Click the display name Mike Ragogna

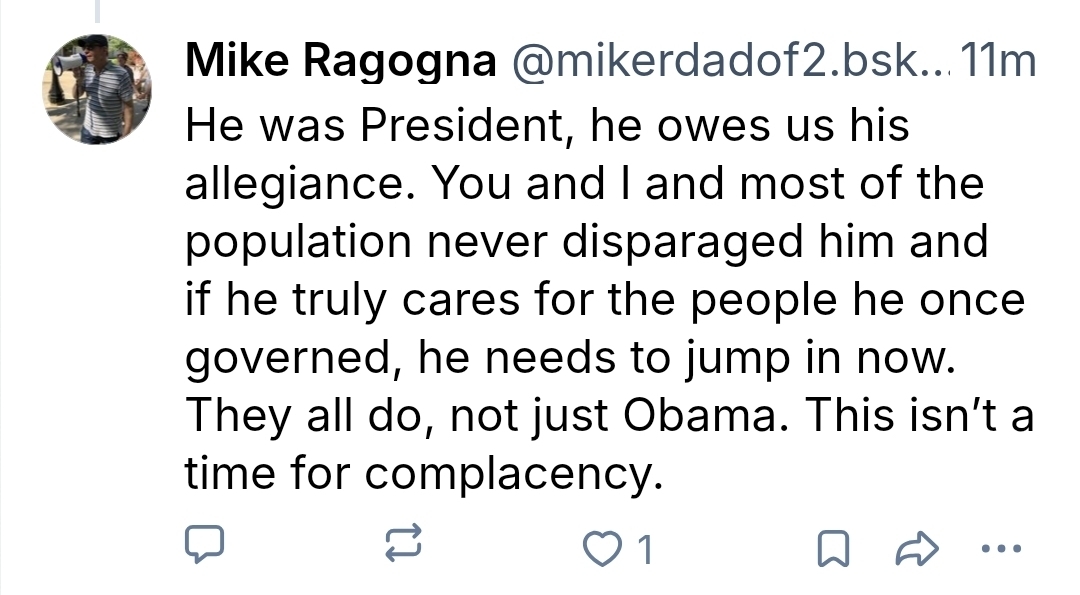341,64
